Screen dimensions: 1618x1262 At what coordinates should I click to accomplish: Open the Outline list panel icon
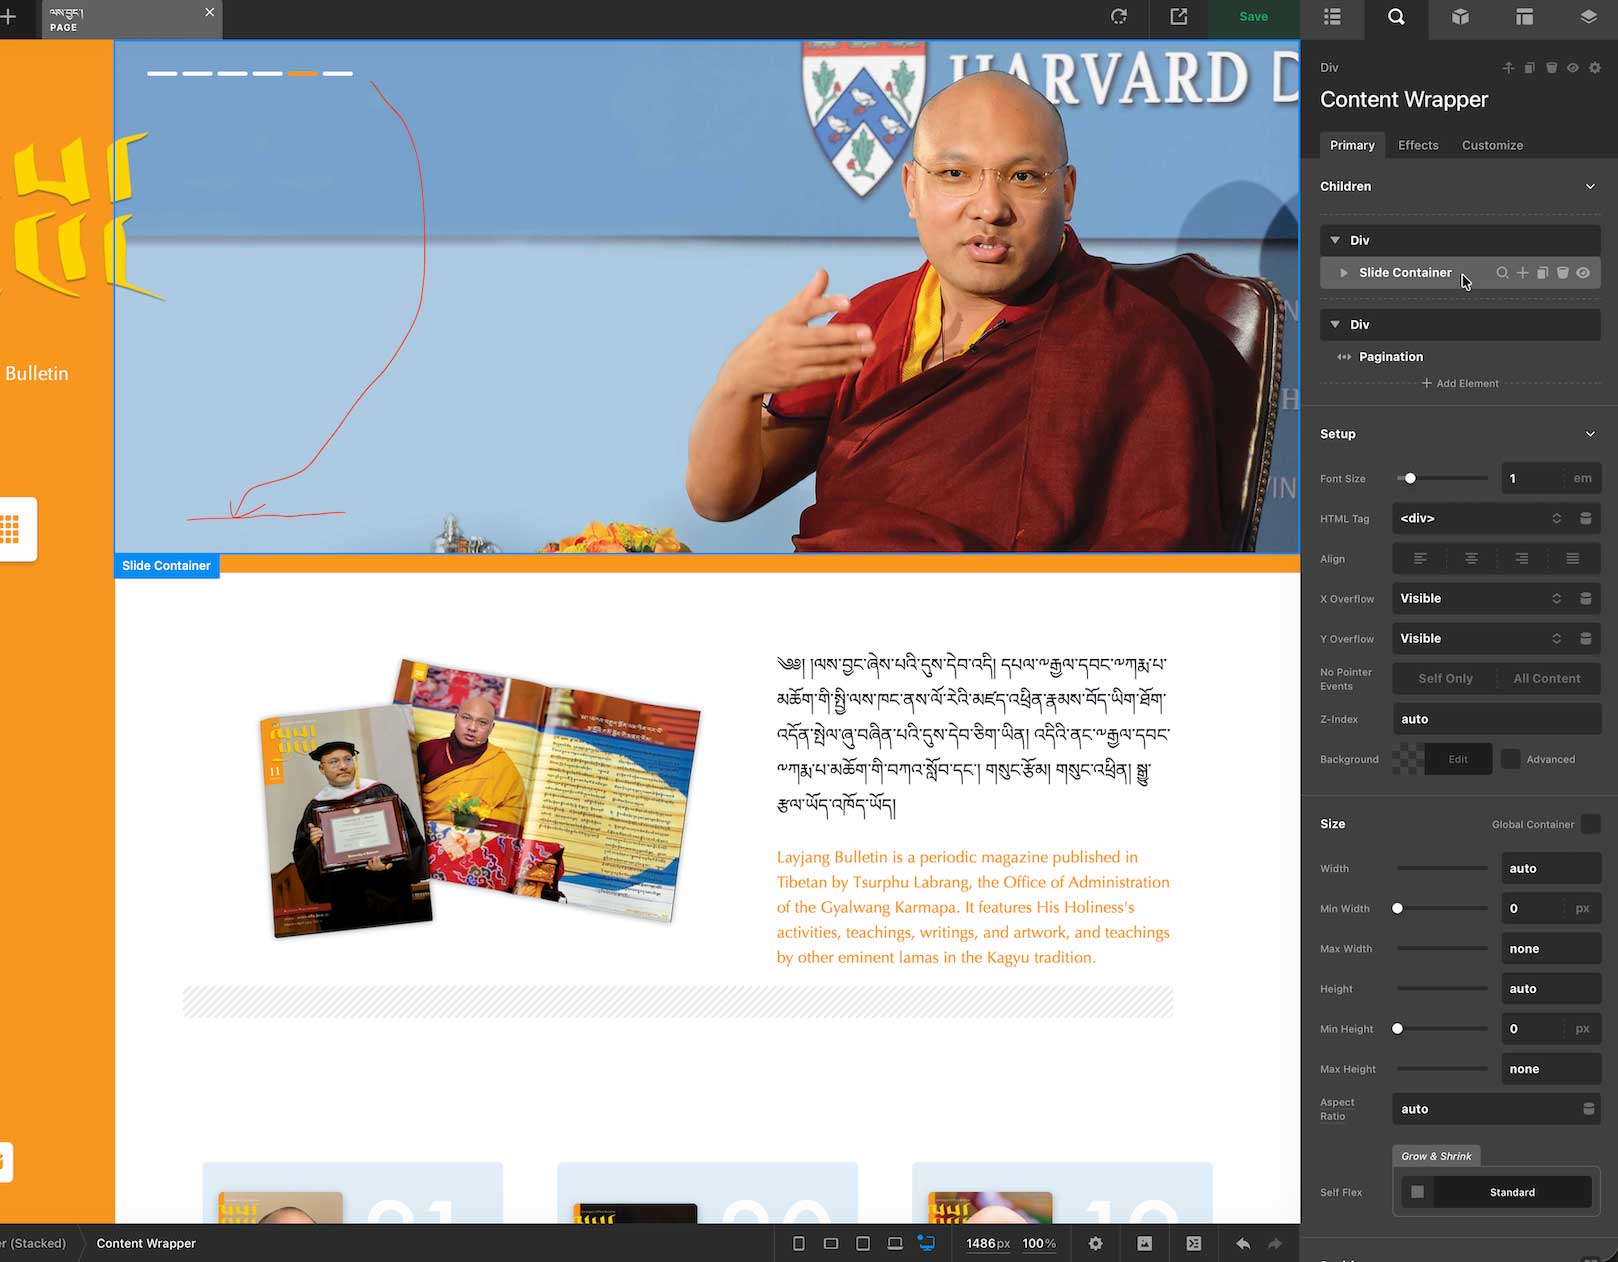pos(1332,17)
